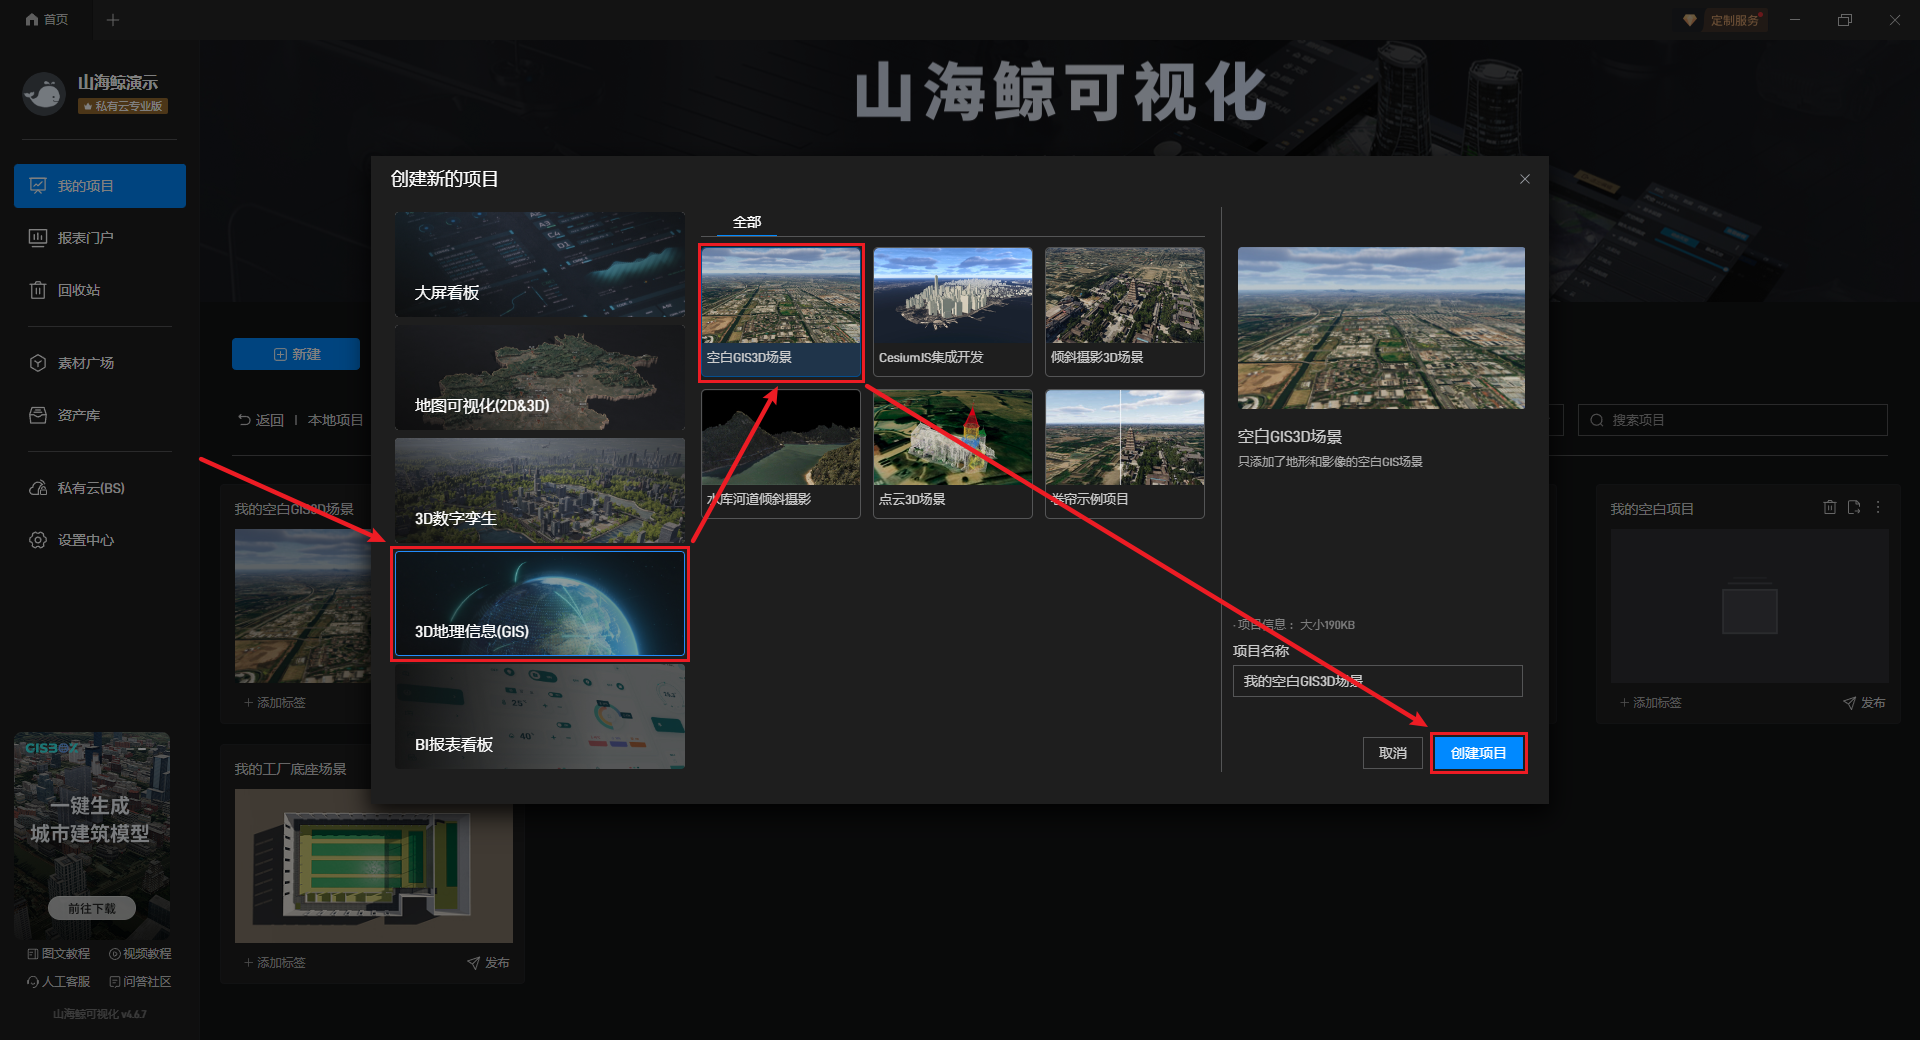Select the 3D数字孪生 category
Screen dimensions: 1920x1040
(x=540, y=491)
